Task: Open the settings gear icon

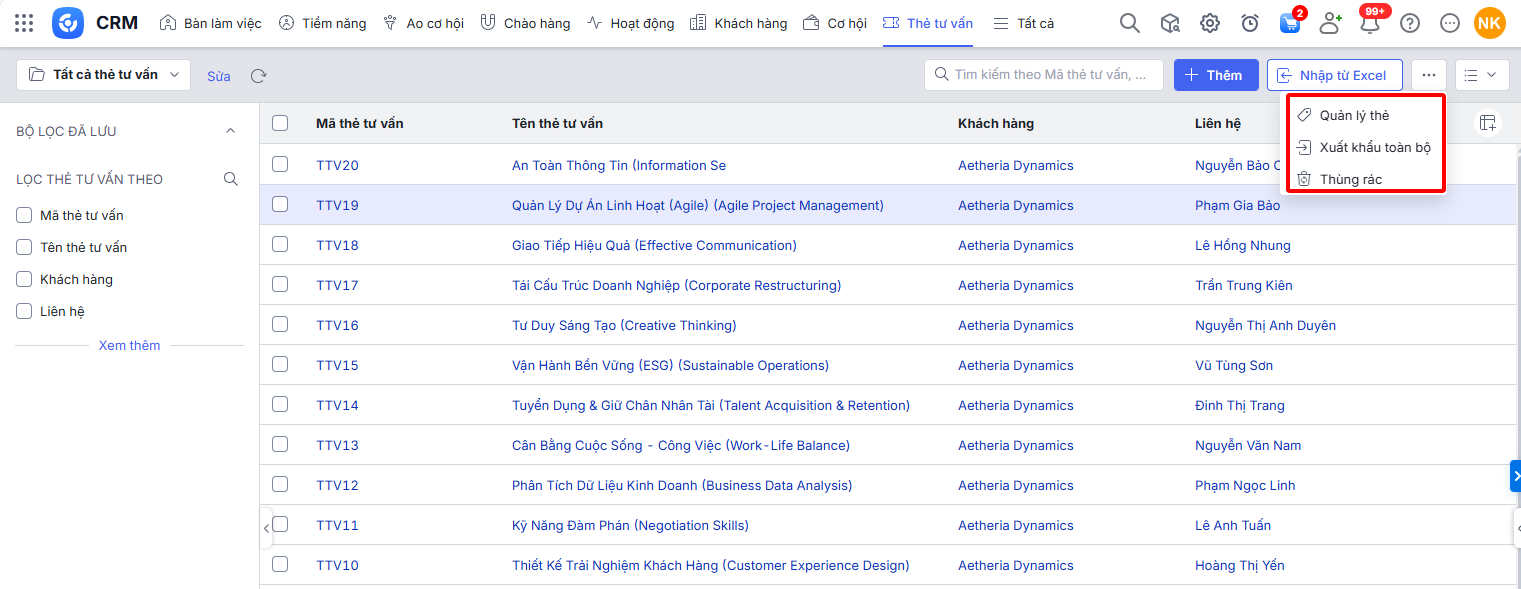Action: click(x=1210, y=23)
